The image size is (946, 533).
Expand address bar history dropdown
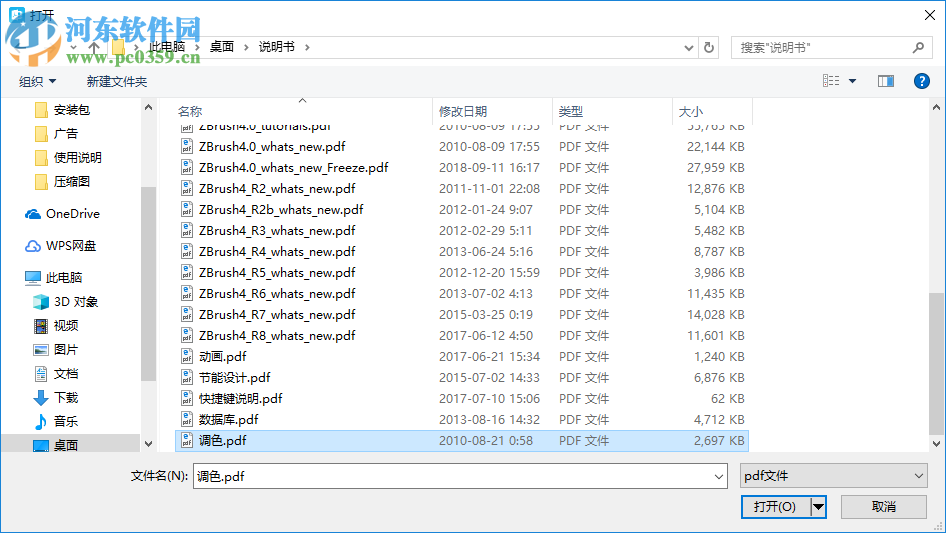(688, 48)
